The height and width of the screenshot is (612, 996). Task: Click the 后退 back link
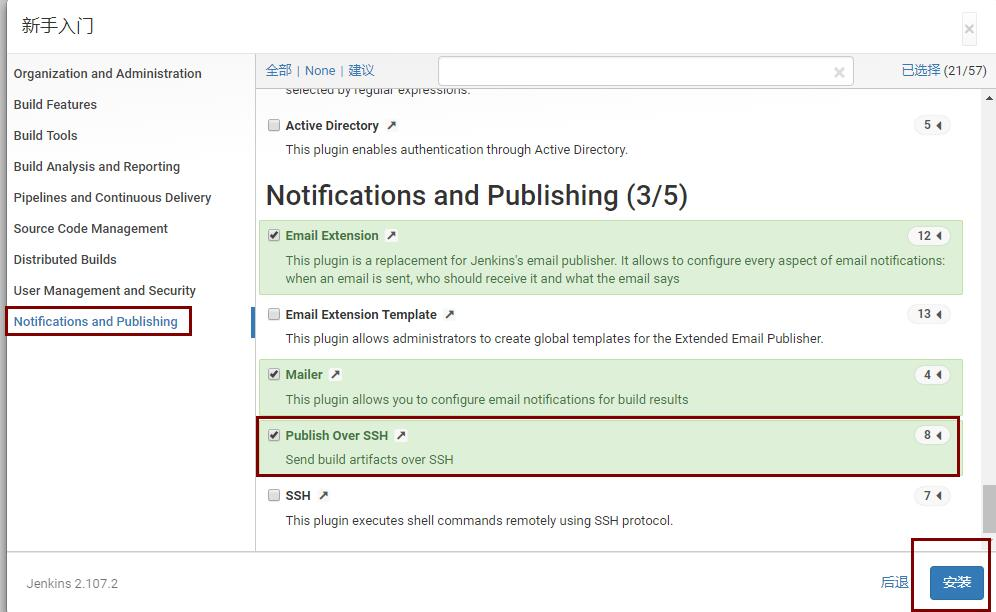click(x=894, y=582)
